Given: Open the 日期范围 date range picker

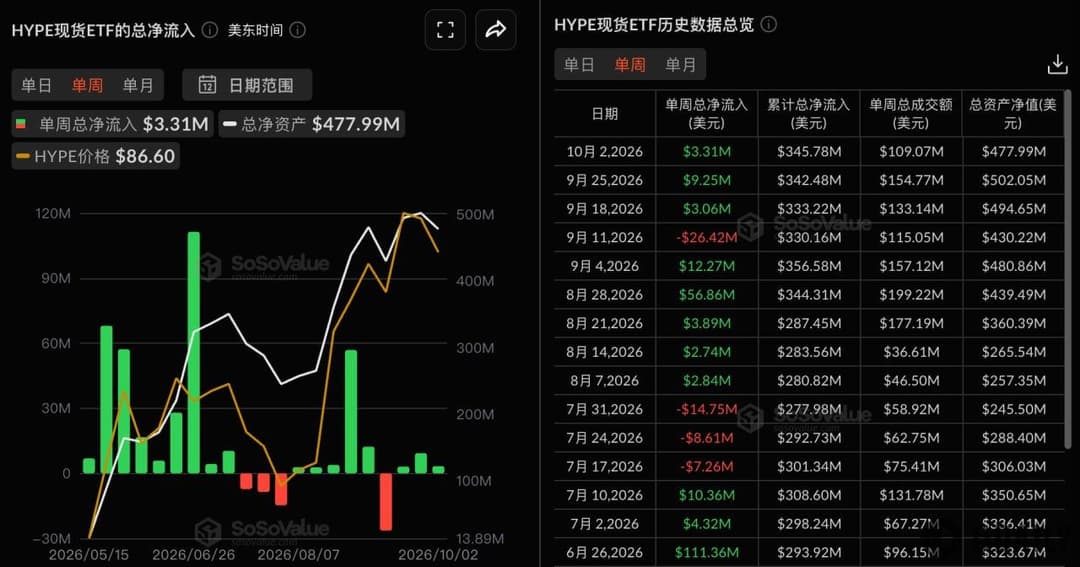Looking at the screenshot, I should 247,85.
